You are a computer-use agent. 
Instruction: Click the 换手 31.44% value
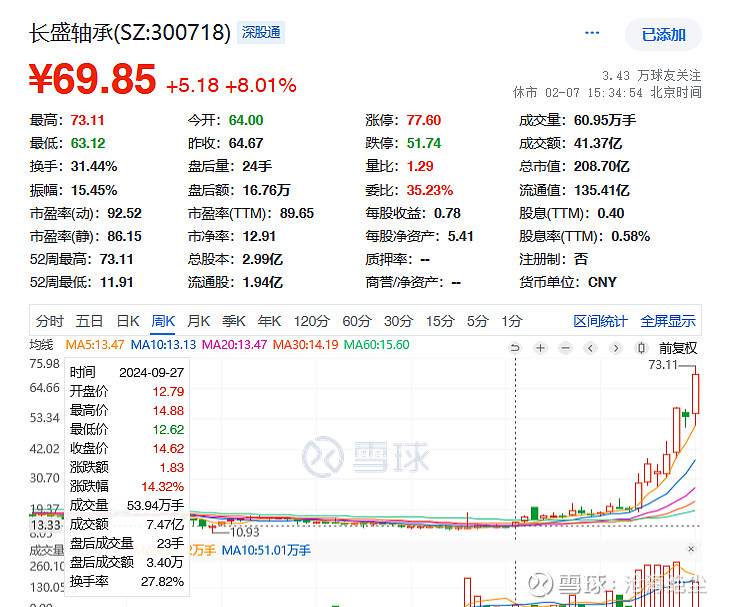[94, 166]
